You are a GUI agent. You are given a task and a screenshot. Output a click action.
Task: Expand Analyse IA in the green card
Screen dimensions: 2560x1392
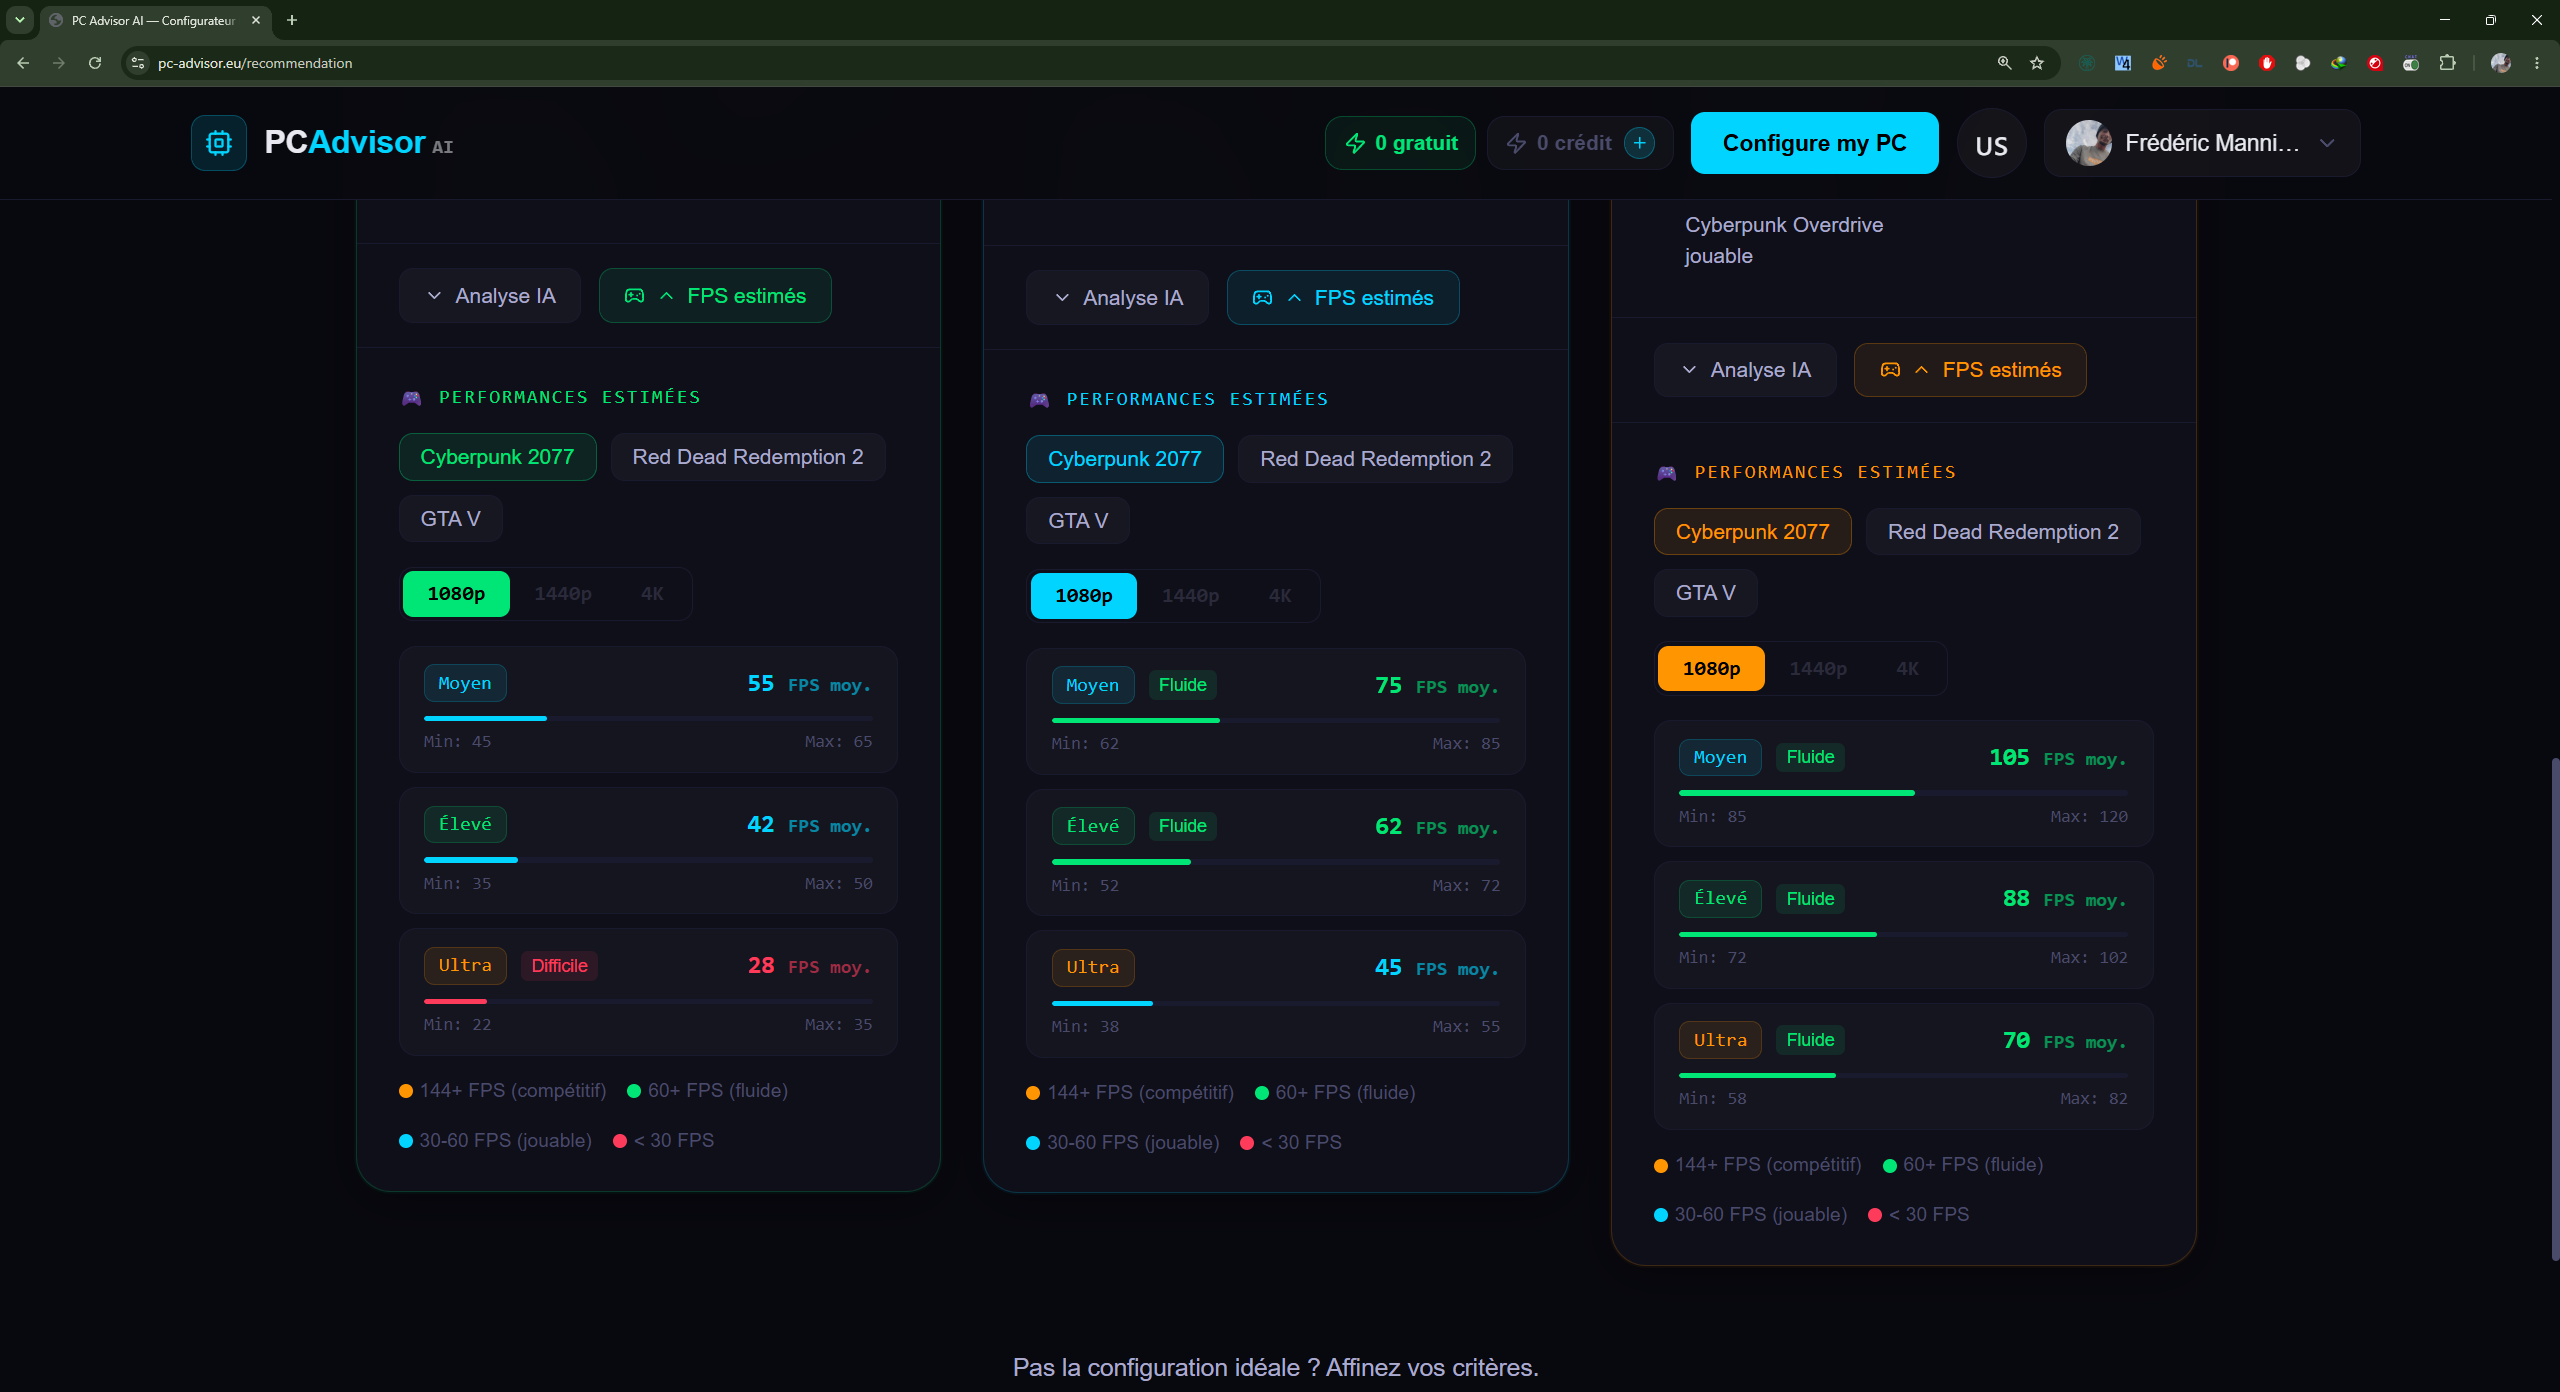pyautogui.click(x=490, y=296)
